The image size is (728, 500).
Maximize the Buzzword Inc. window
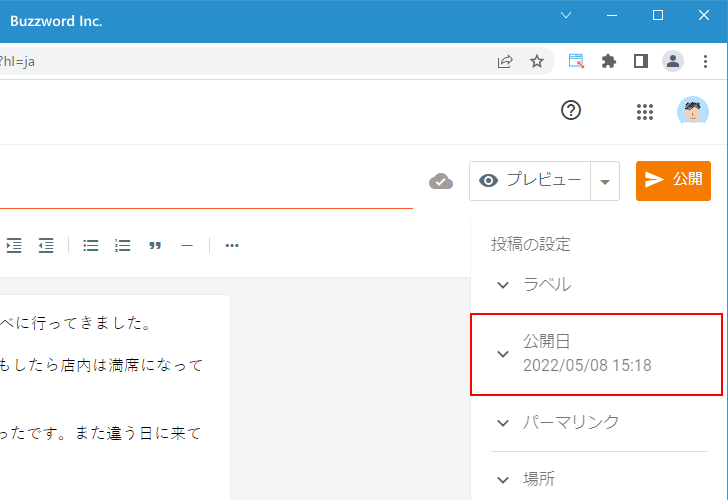click(x=658, y=15)
